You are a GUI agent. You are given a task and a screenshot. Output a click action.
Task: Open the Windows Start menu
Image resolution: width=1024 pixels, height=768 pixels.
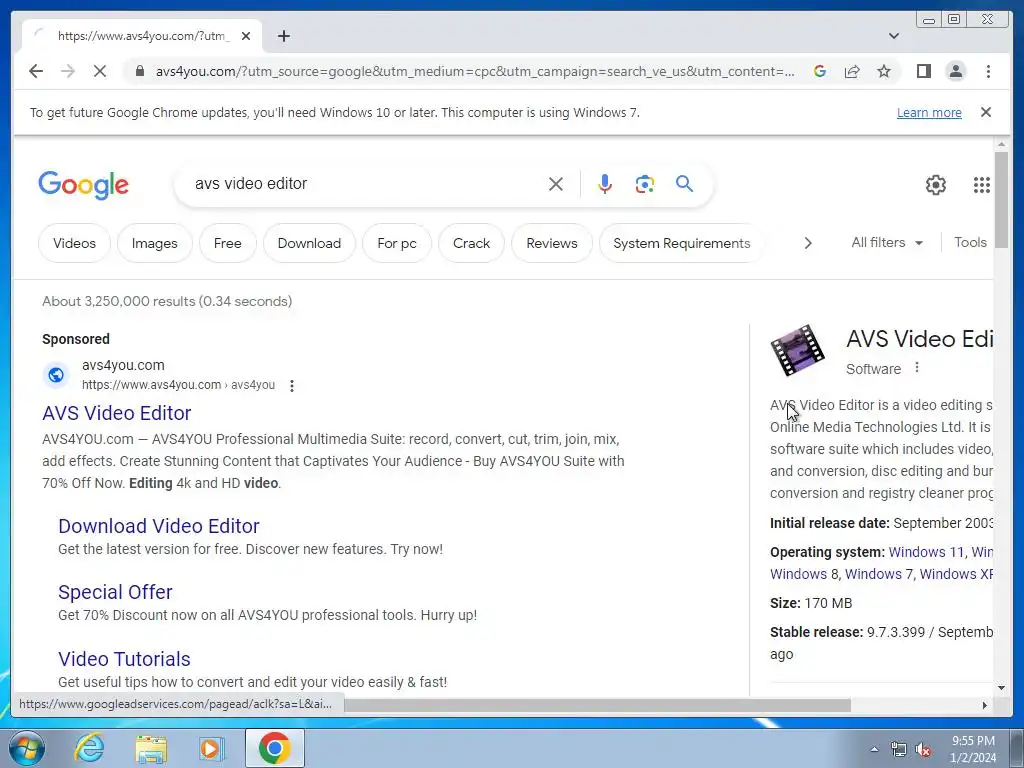pos(27,748)
